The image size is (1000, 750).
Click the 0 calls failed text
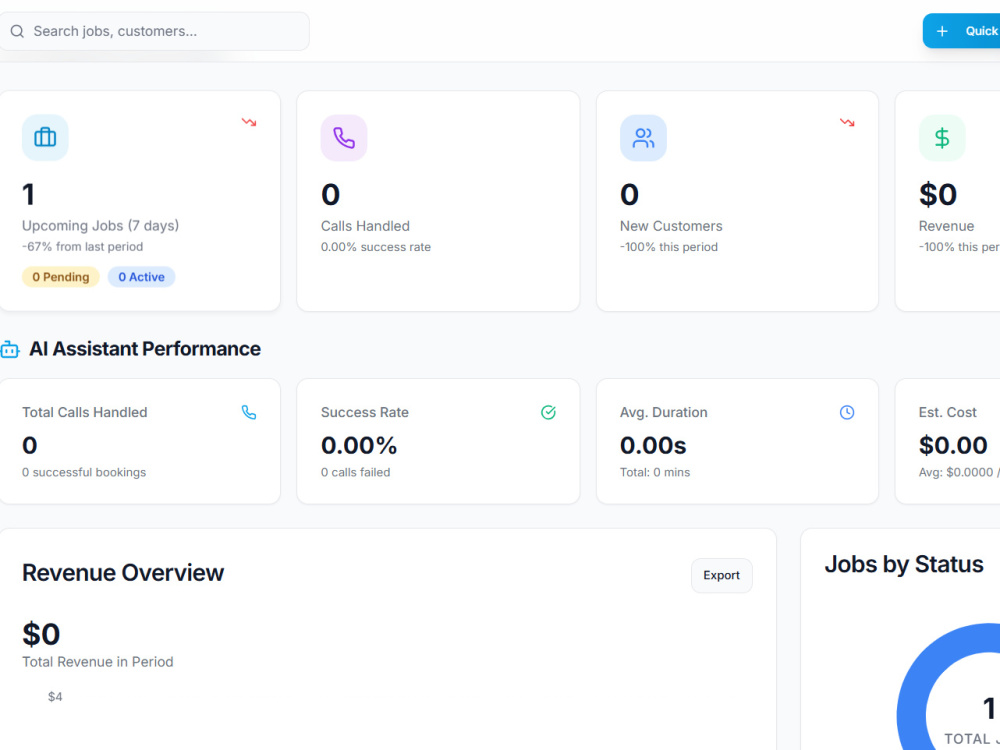[355, 473]
